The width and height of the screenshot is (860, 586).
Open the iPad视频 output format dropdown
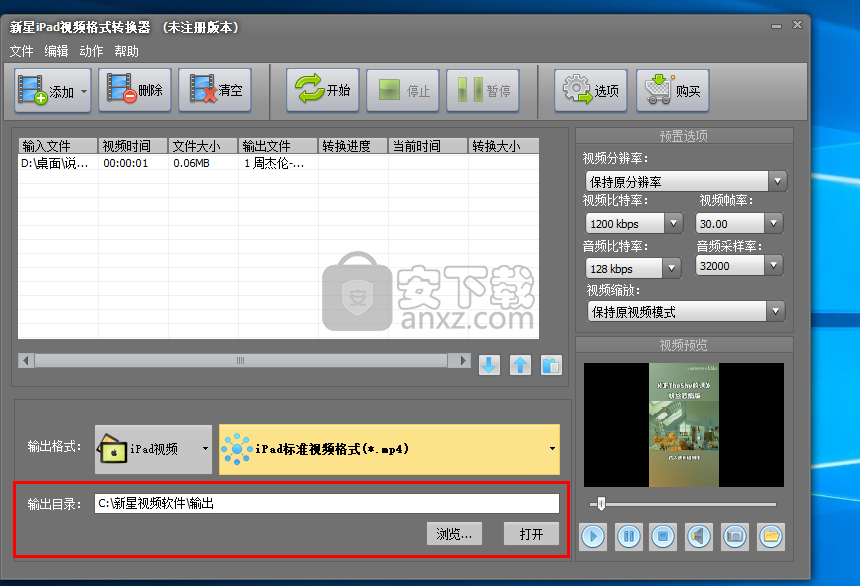pyautogui.click(x=154, y=449)
